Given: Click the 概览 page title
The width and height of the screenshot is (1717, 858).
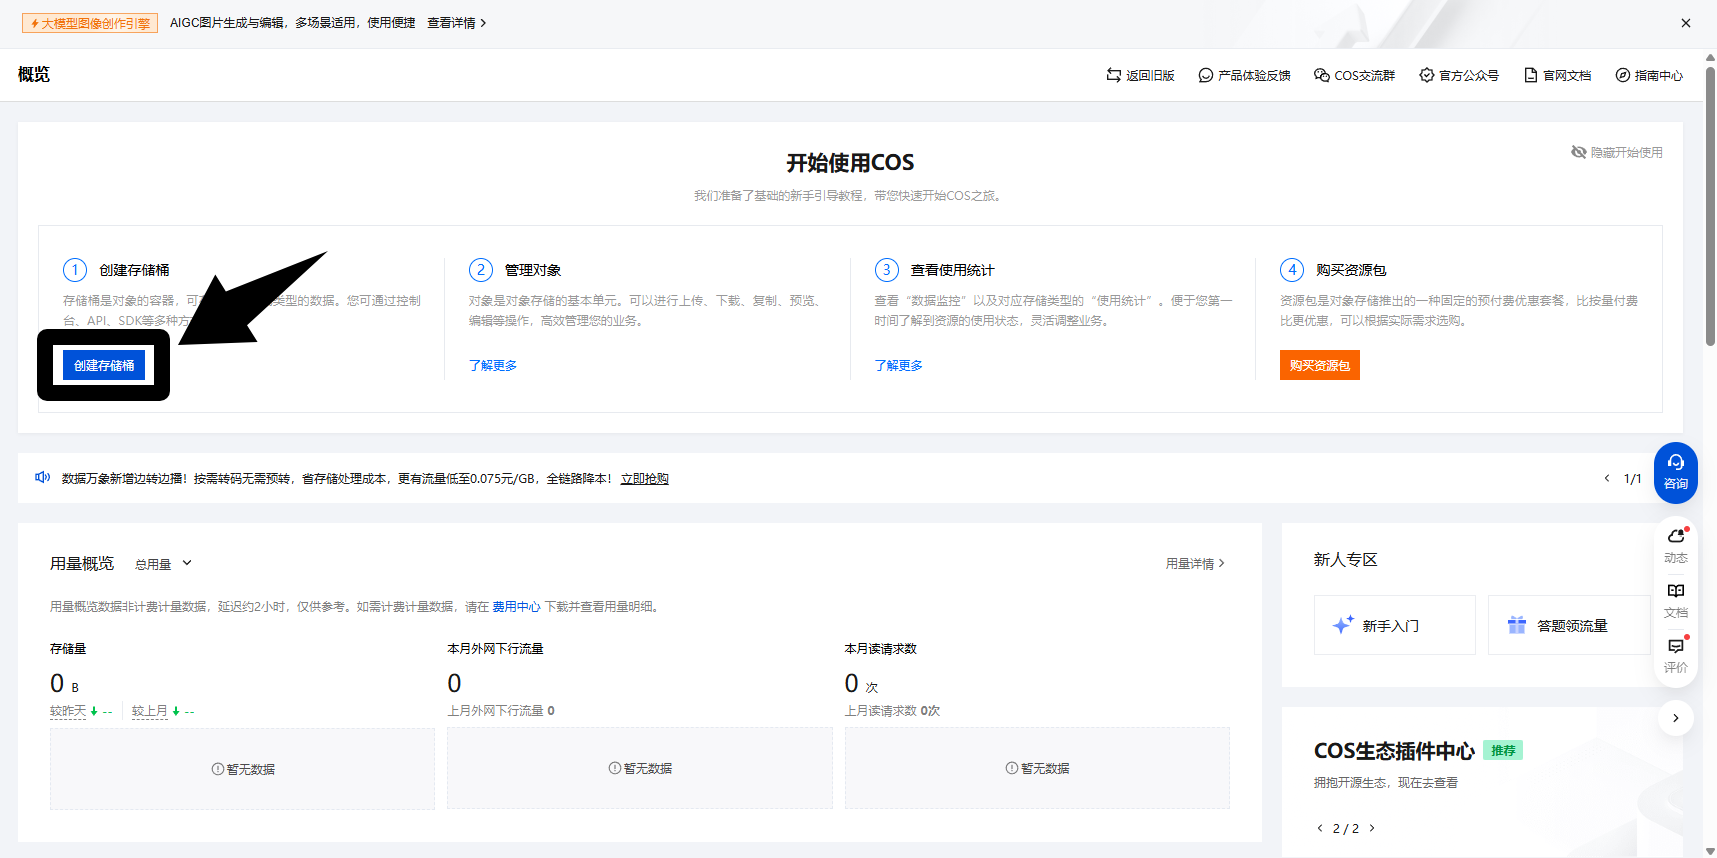Looking at the screenshot, I should click(x=34, y=74).
